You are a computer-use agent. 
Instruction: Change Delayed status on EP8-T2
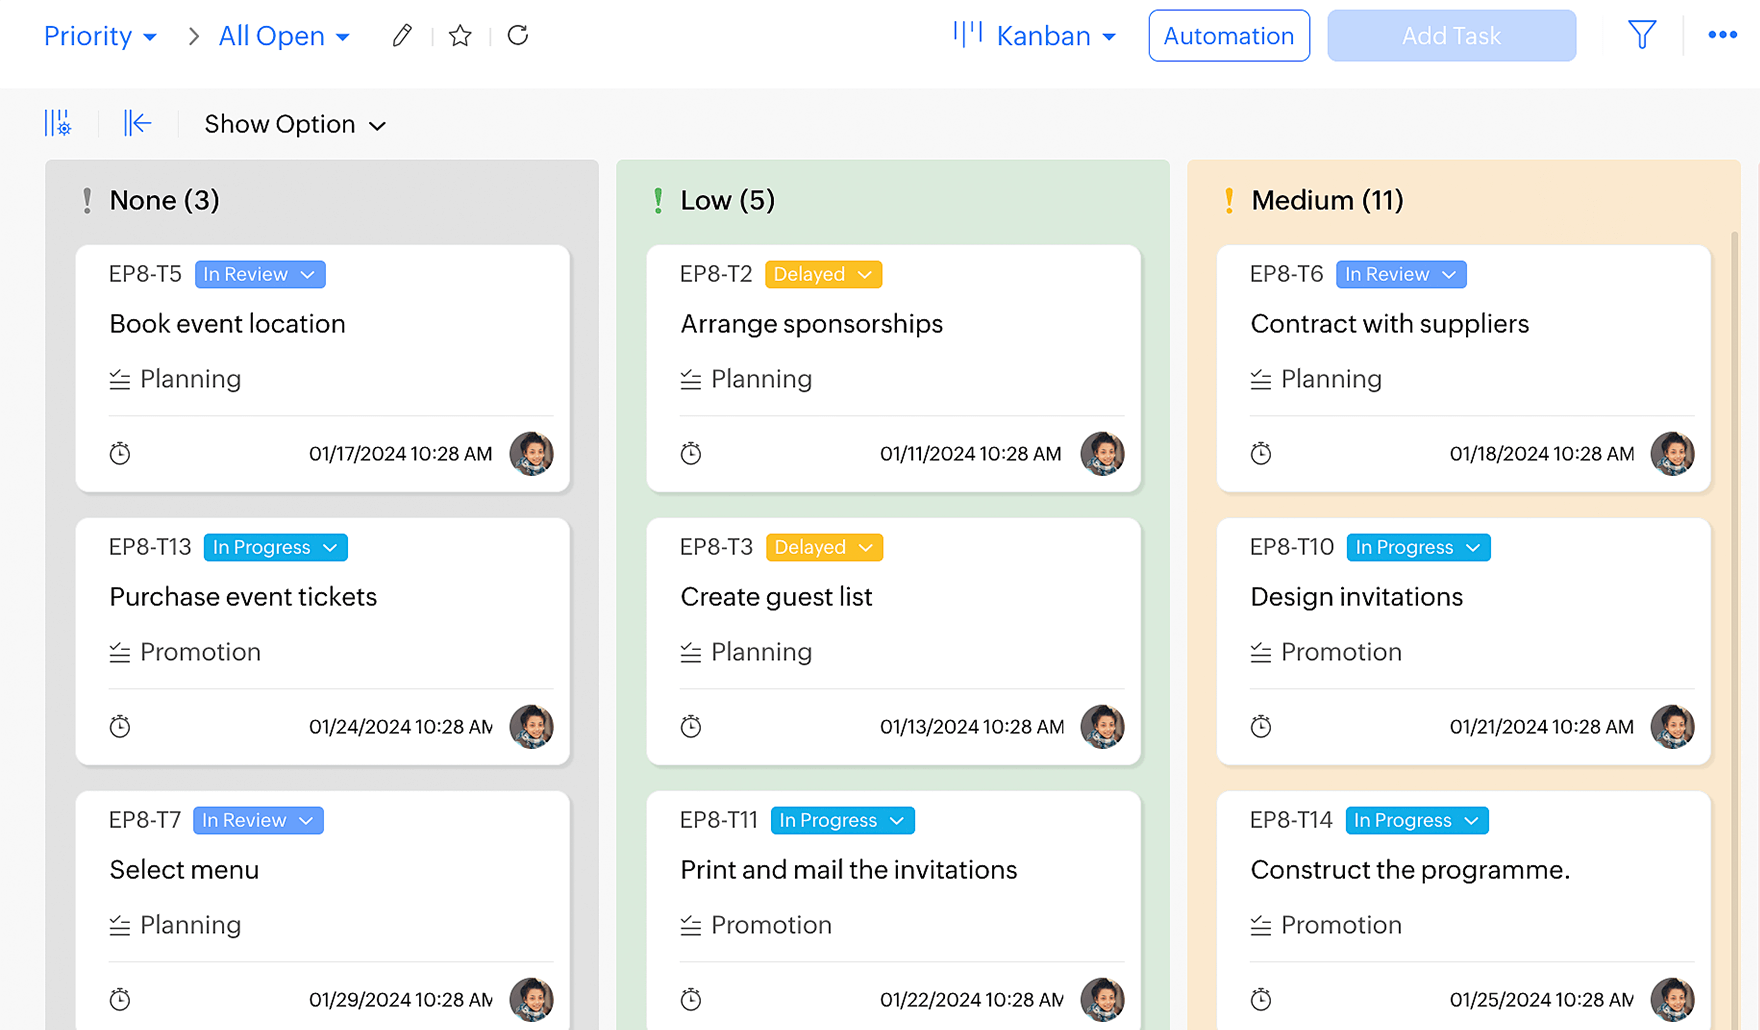pyautogui.click(x=823, y=275)
